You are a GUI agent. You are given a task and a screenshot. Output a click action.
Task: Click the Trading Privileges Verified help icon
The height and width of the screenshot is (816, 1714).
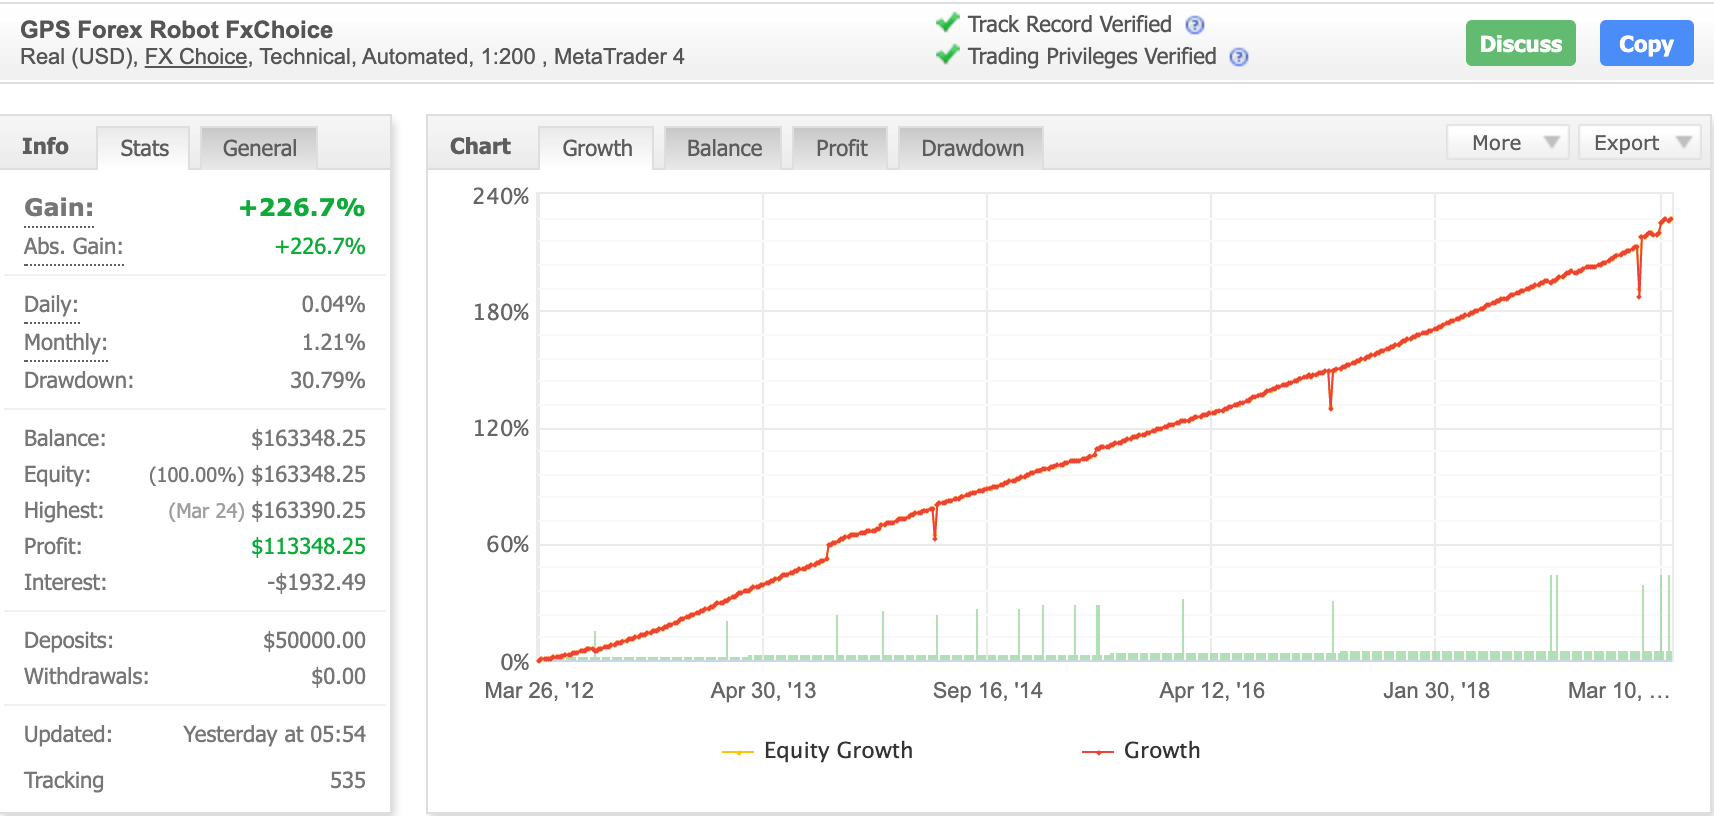(1238, 57)
